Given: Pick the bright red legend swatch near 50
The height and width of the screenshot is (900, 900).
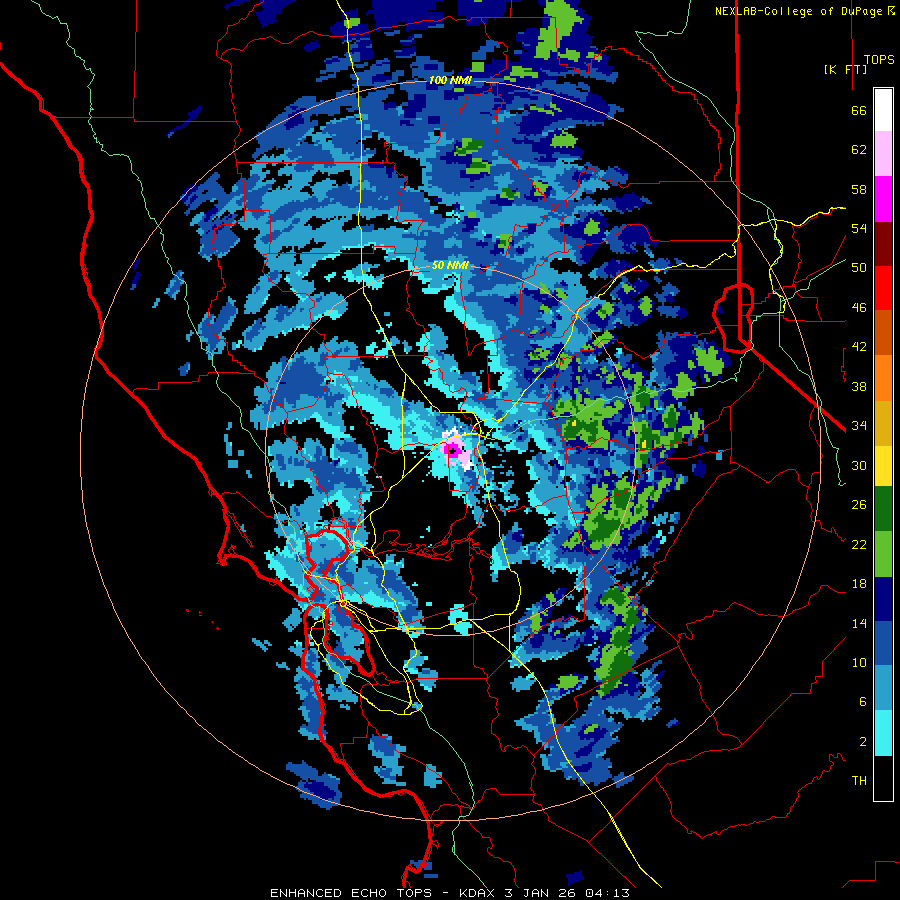Looking at the screenshot, I should point(883,288).
